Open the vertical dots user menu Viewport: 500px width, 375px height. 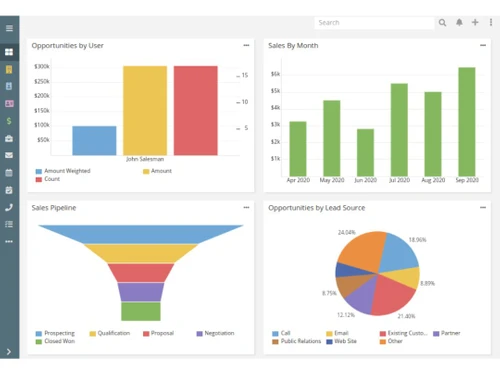tap(491, 22)
